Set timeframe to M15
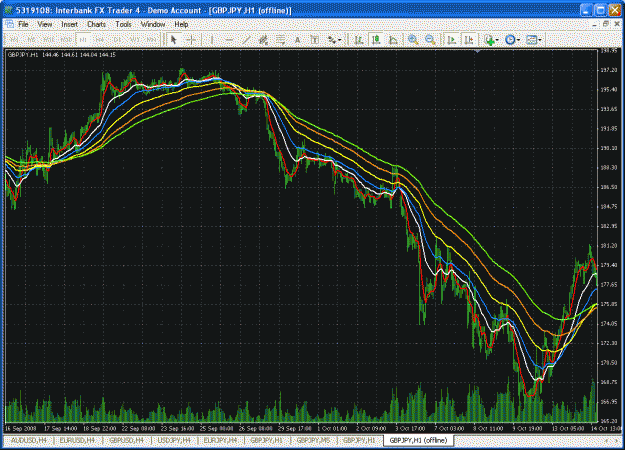 pos(49,40)
